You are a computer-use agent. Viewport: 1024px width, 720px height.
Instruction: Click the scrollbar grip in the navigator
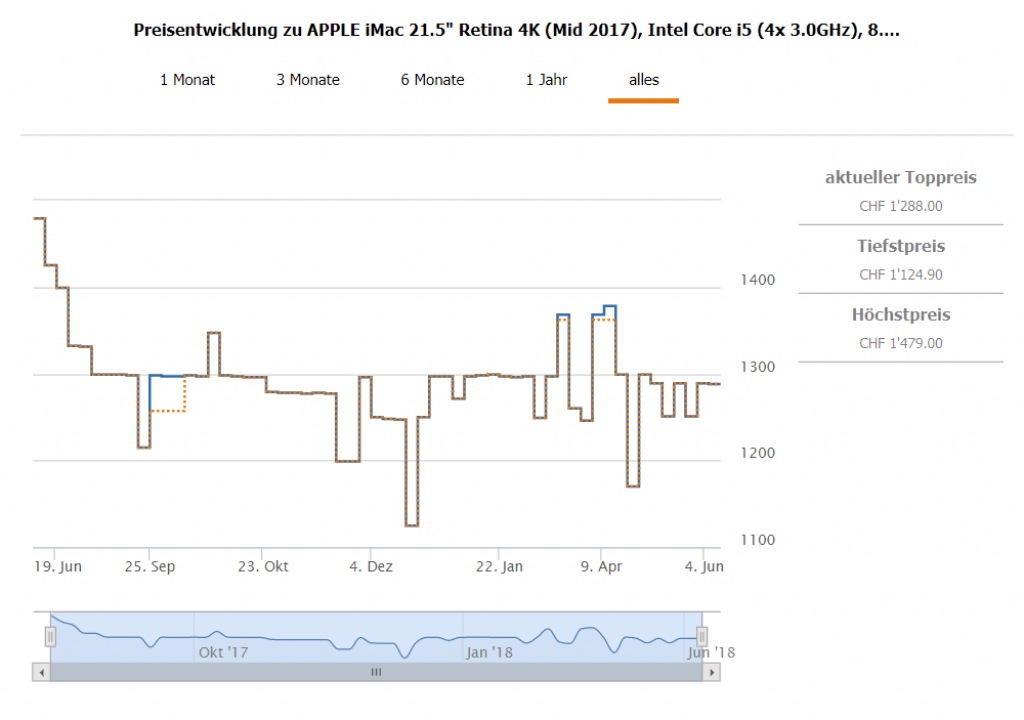pos(376,673)
